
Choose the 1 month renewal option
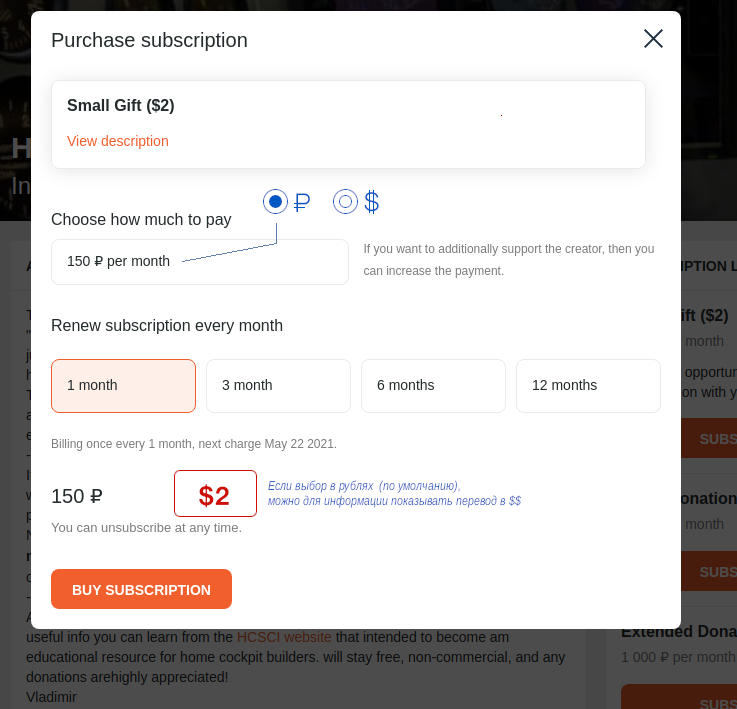click(123, 386)
